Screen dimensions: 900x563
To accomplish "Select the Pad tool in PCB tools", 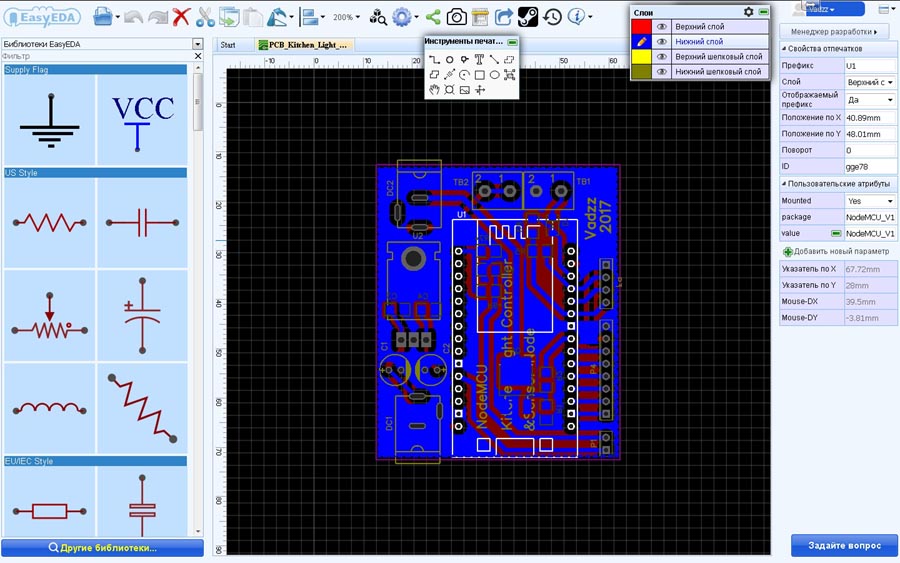I will tap(449, 59).
